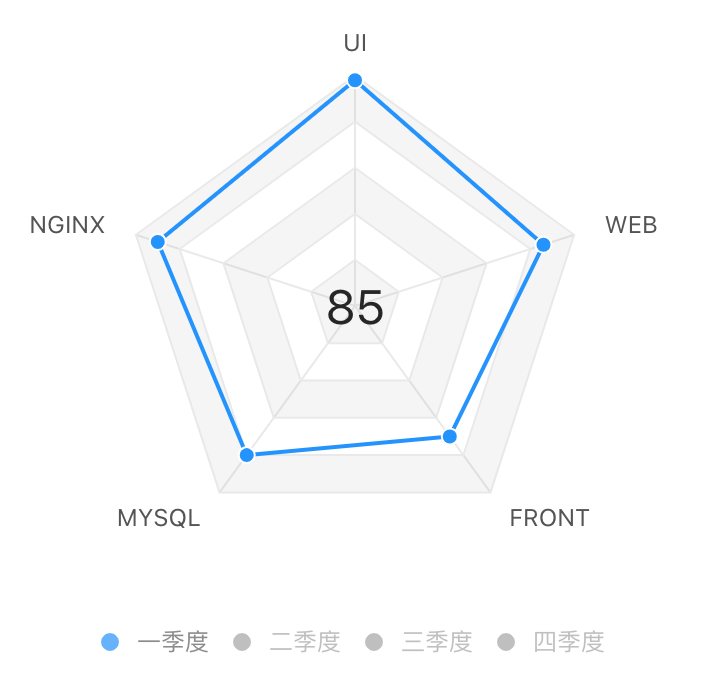Click the MYSQL axis label
The height and width of the screenshot is (682, 716).
[159, 518]
